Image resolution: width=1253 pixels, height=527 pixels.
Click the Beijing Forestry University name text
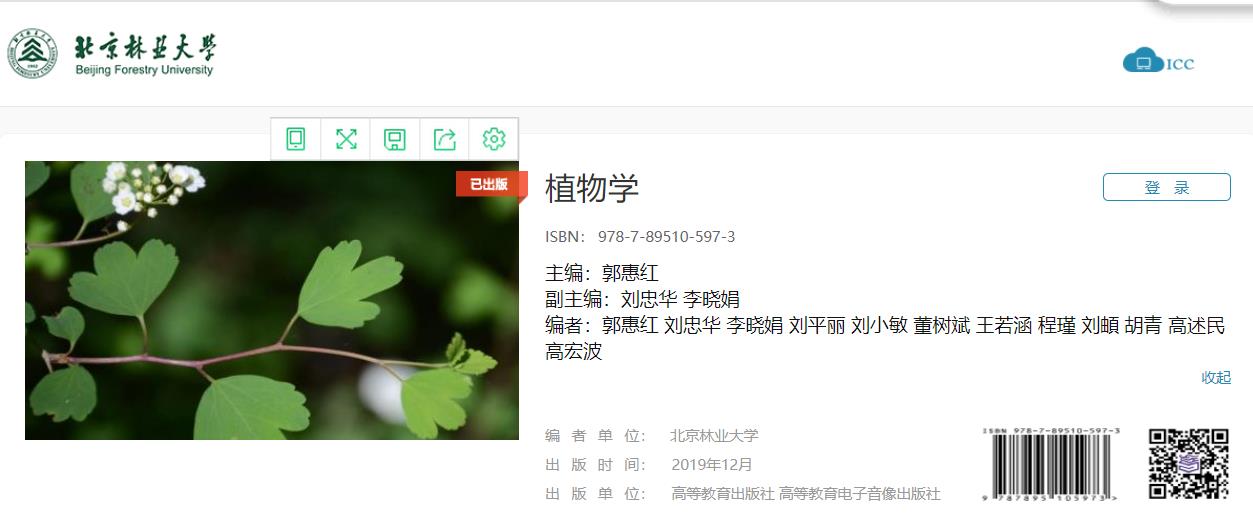pos(144,55)
